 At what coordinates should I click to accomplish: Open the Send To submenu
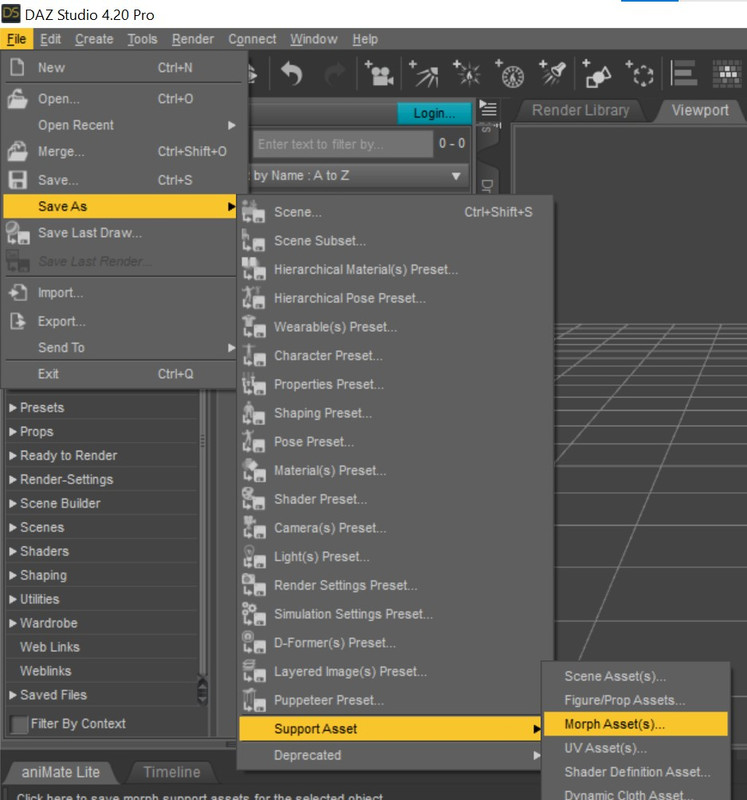point(120,347)
